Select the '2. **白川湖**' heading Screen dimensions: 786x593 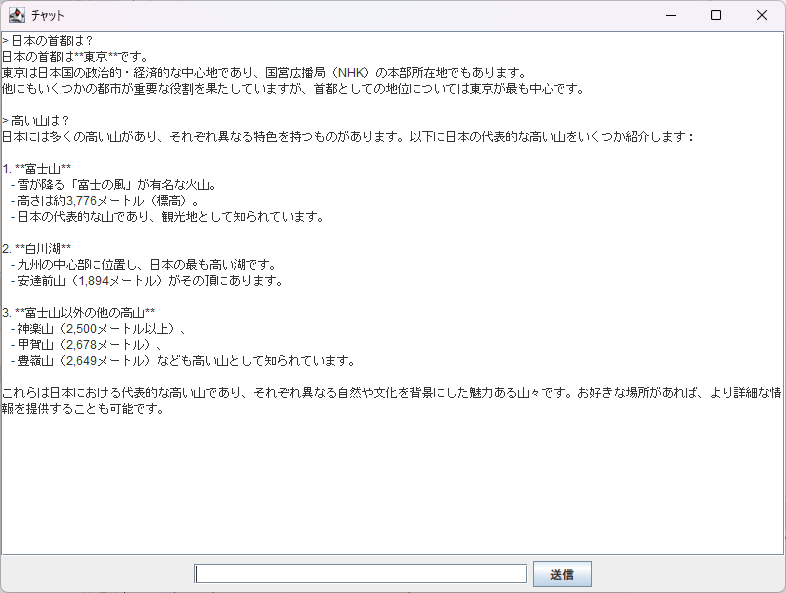coord(37,248)
